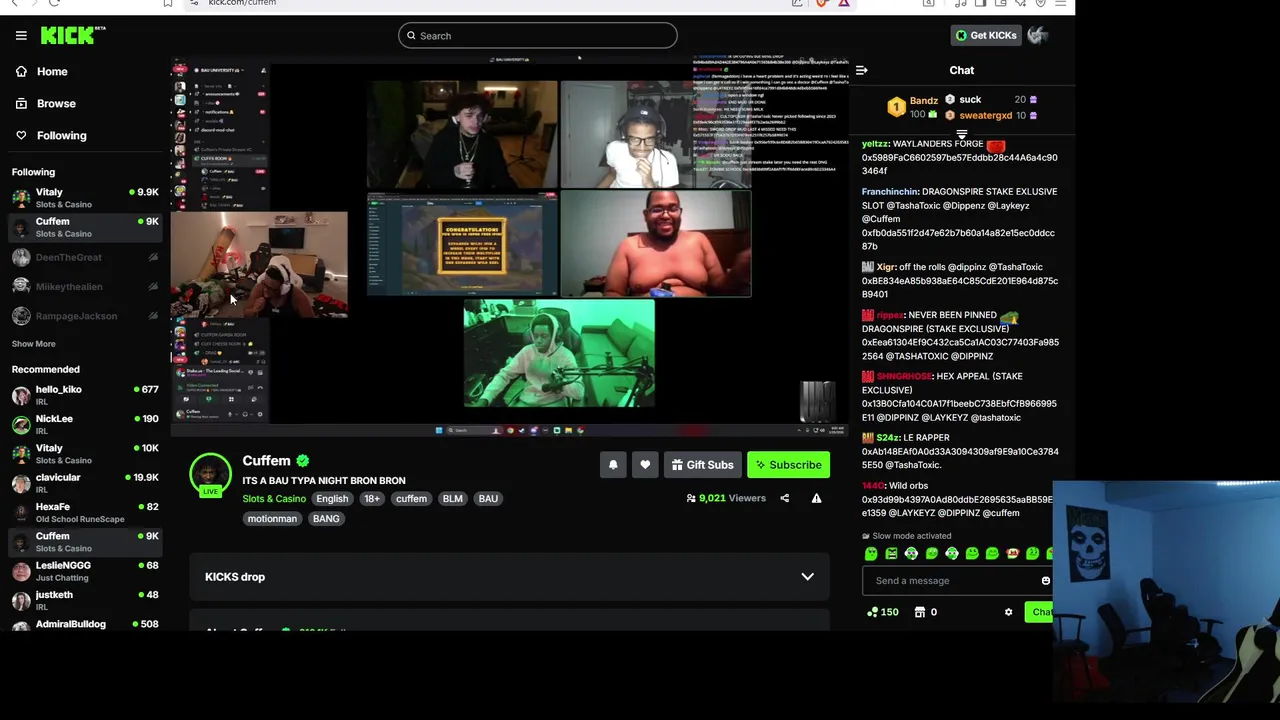1280x720 pixels.
Task: Click Franchinchin username in chat
Action: click(890, 192)
